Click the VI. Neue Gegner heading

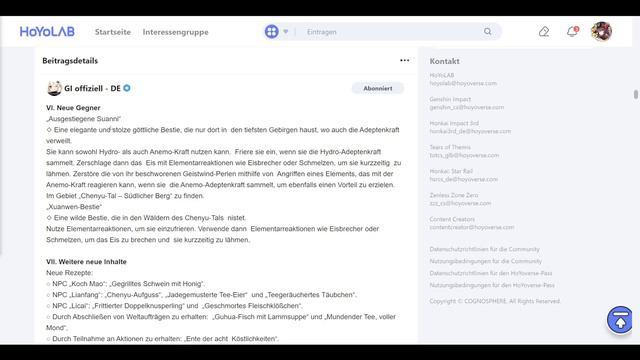pos(73,108)
